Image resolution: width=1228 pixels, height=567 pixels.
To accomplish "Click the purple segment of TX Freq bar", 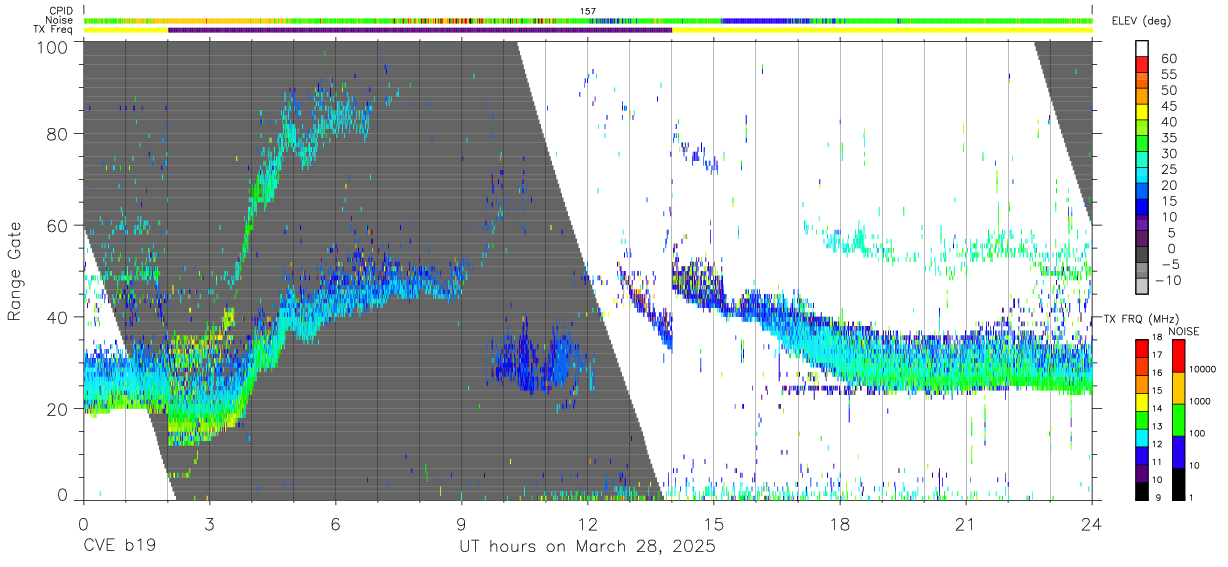I will pos(420,29).
